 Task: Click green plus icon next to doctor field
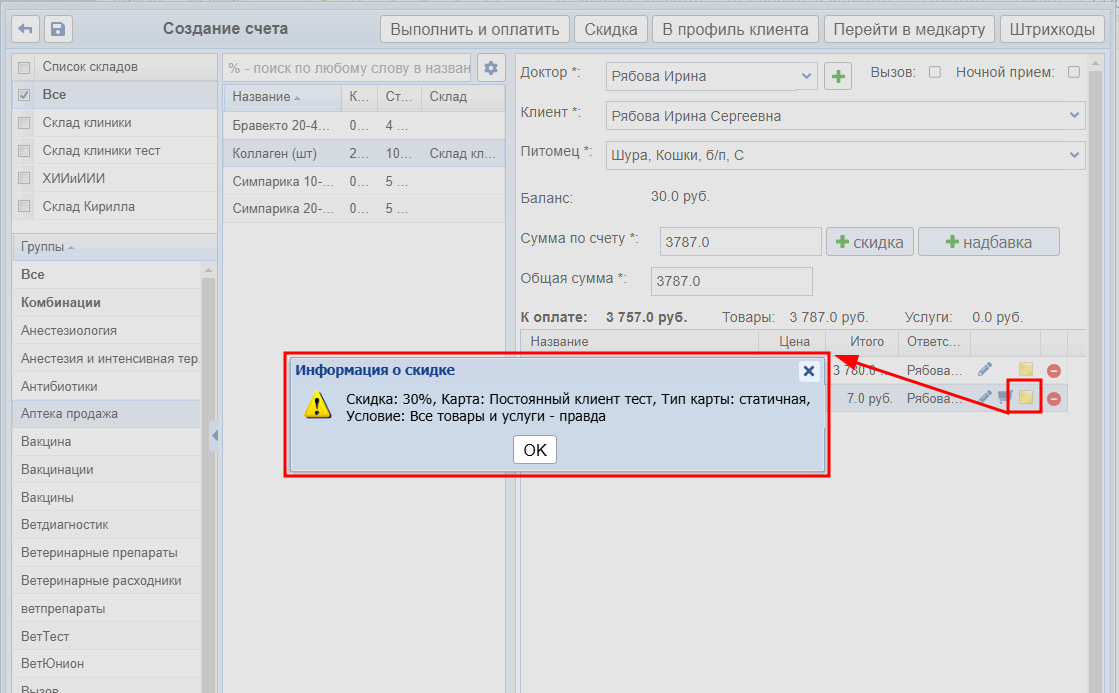click(837, 76)
